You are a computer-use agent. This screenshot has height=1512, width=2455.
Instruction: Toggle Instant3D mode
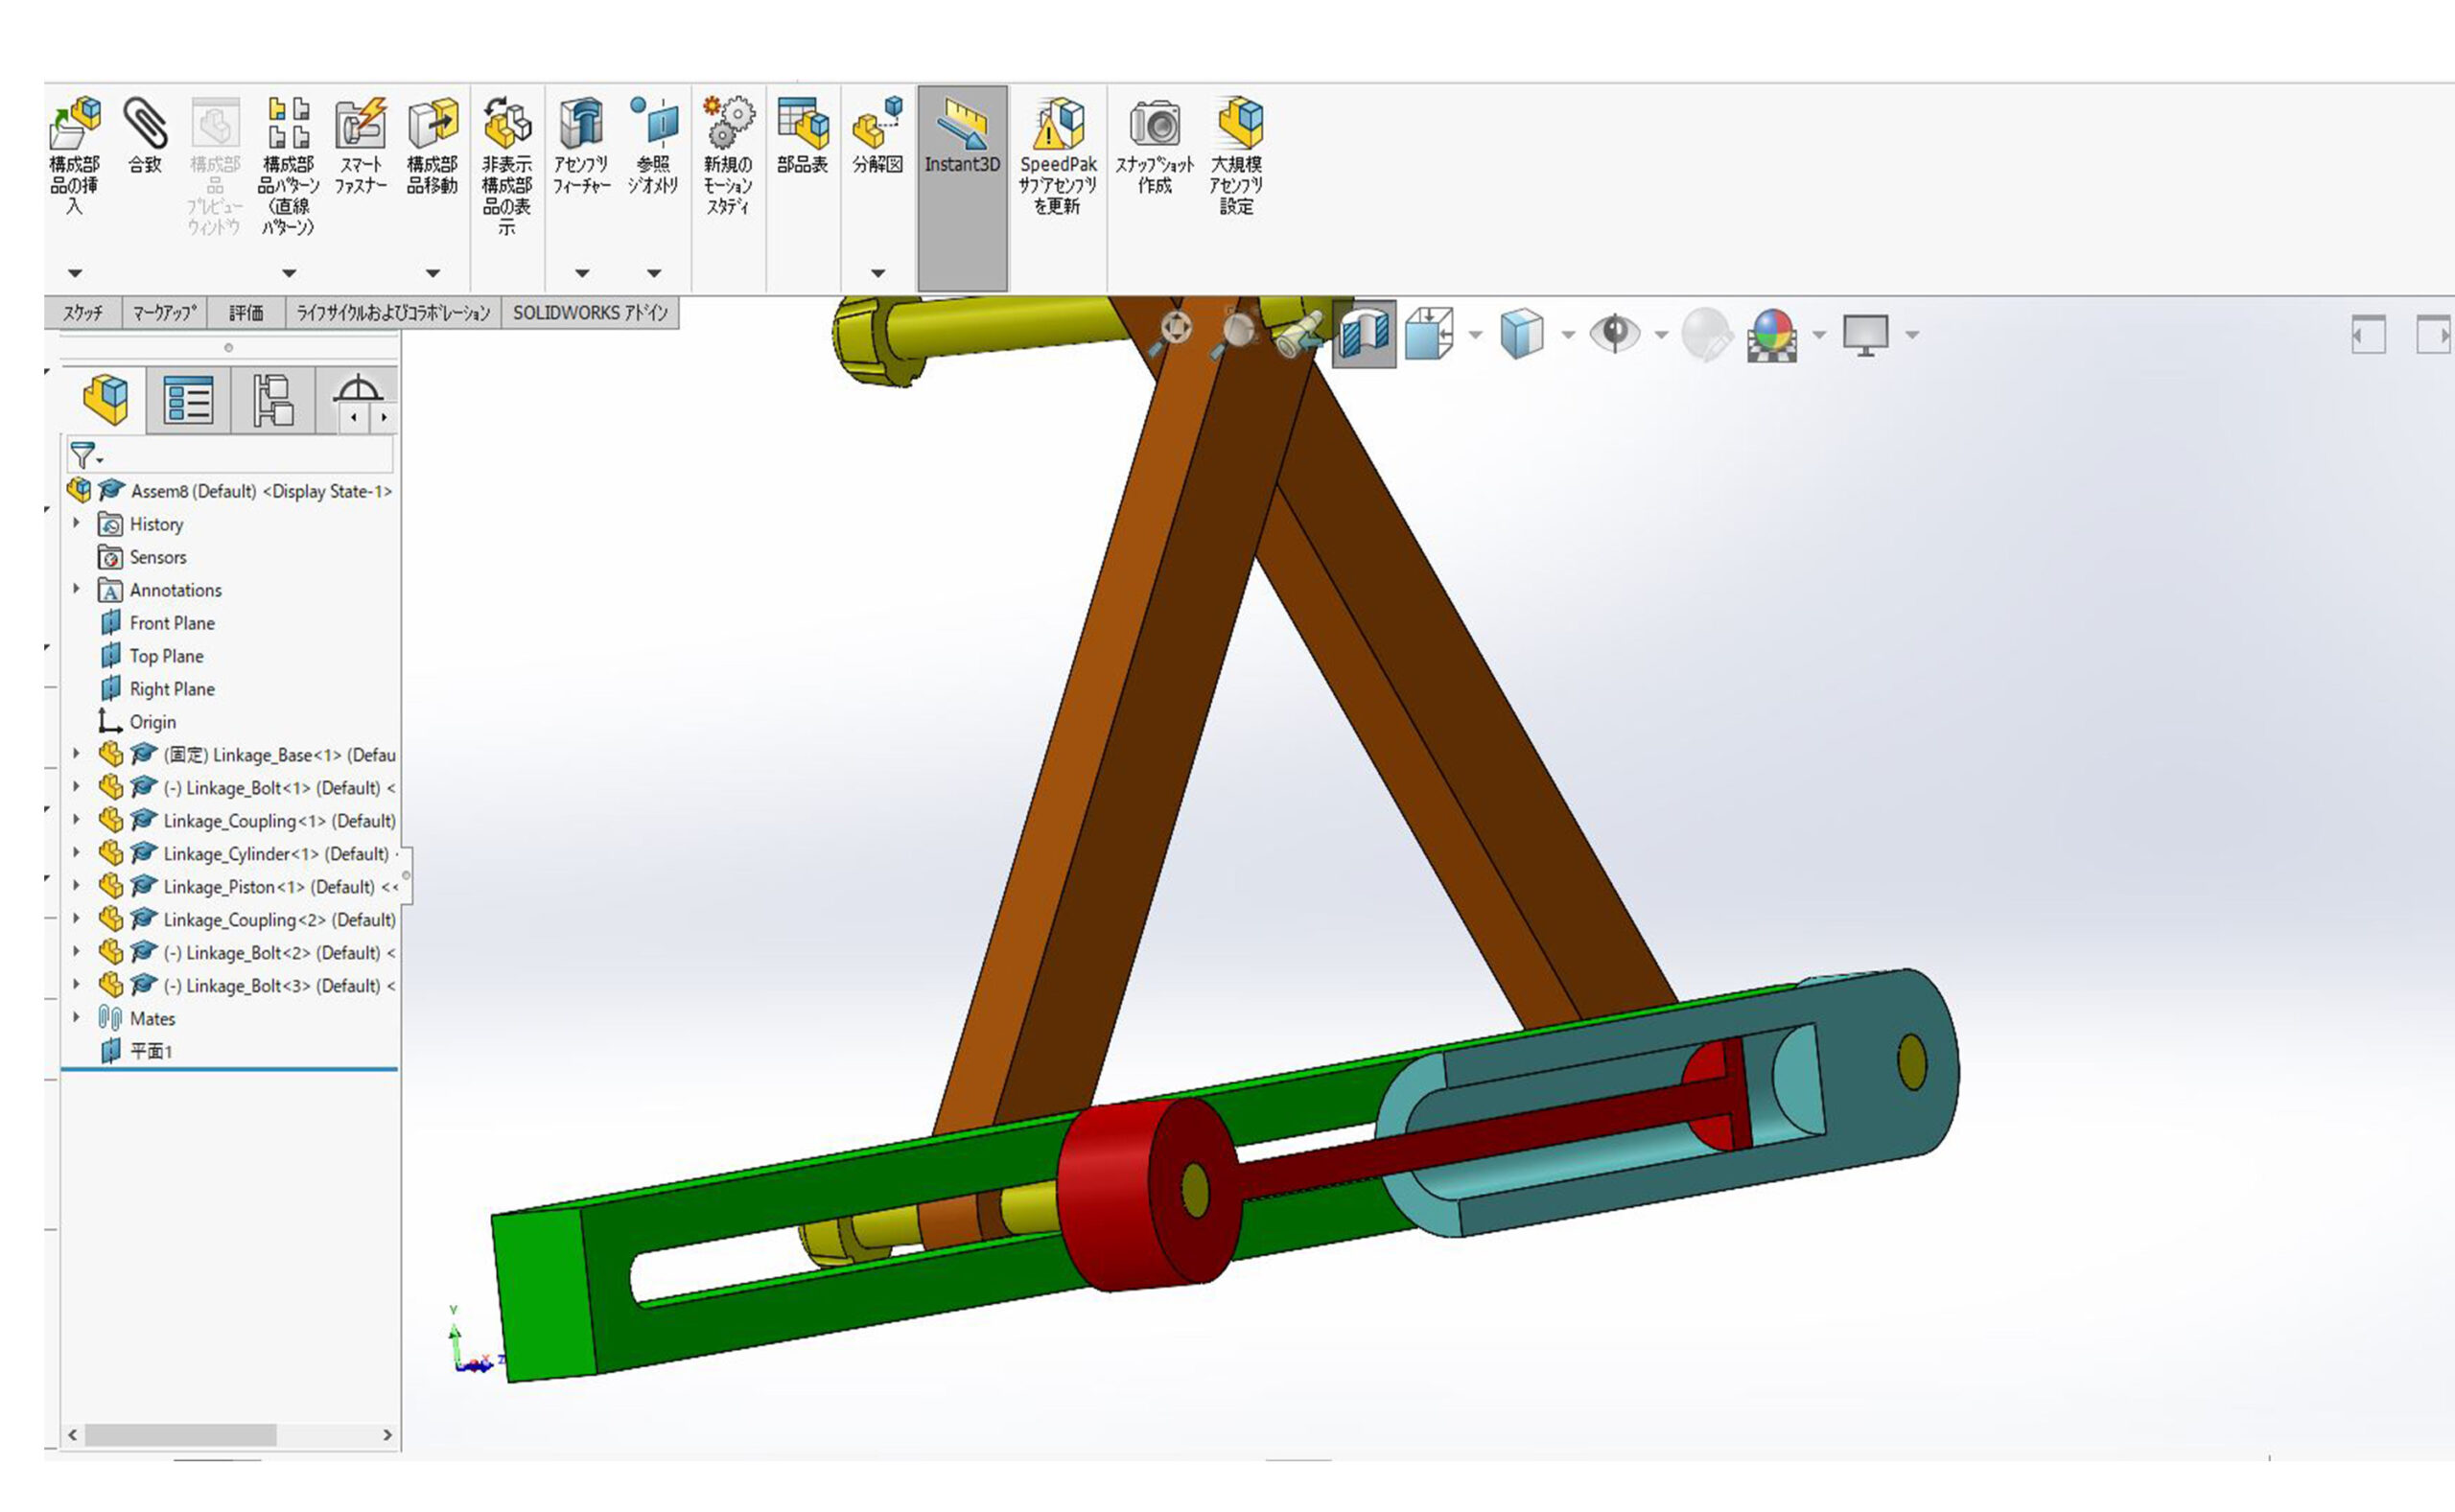[962, 188]
